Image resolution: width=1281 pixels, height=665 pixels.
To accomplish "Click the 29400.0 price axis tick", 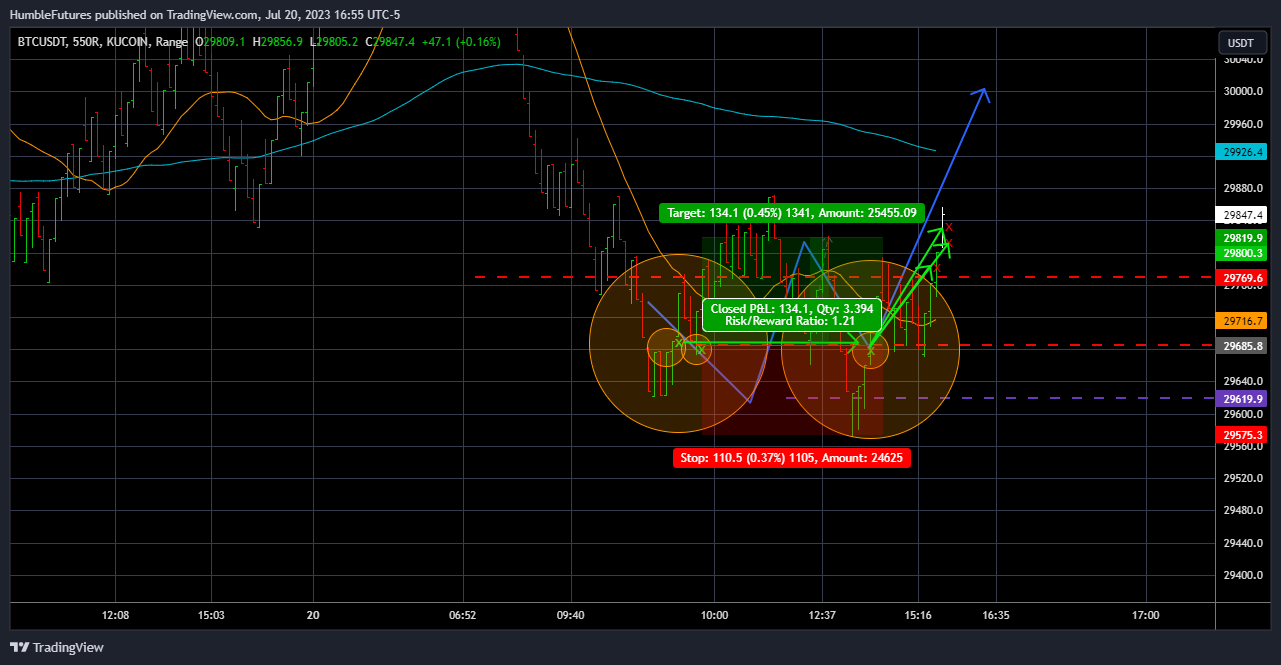I will 1243,575.
